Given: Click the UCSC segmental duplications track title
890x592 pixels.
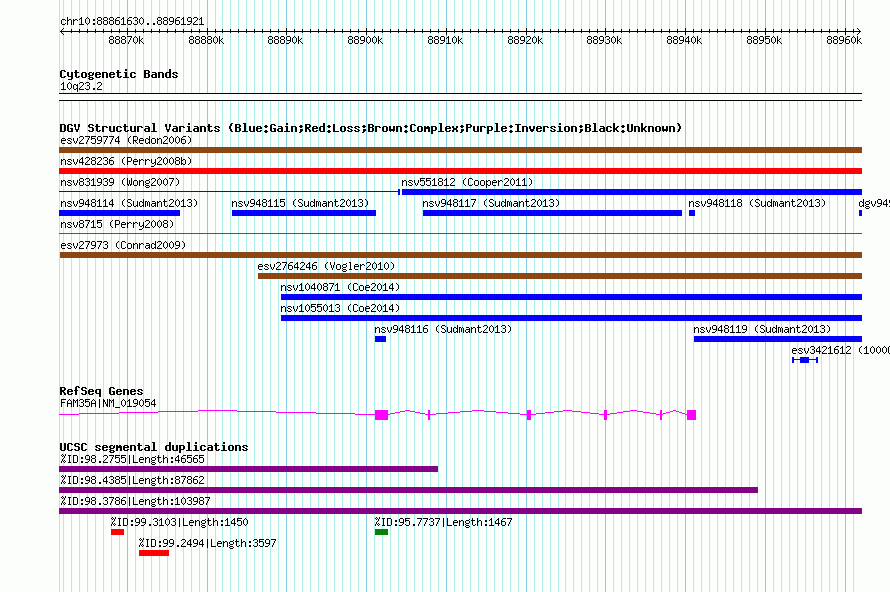Looking at the screenshot, I should pos(154,447).
